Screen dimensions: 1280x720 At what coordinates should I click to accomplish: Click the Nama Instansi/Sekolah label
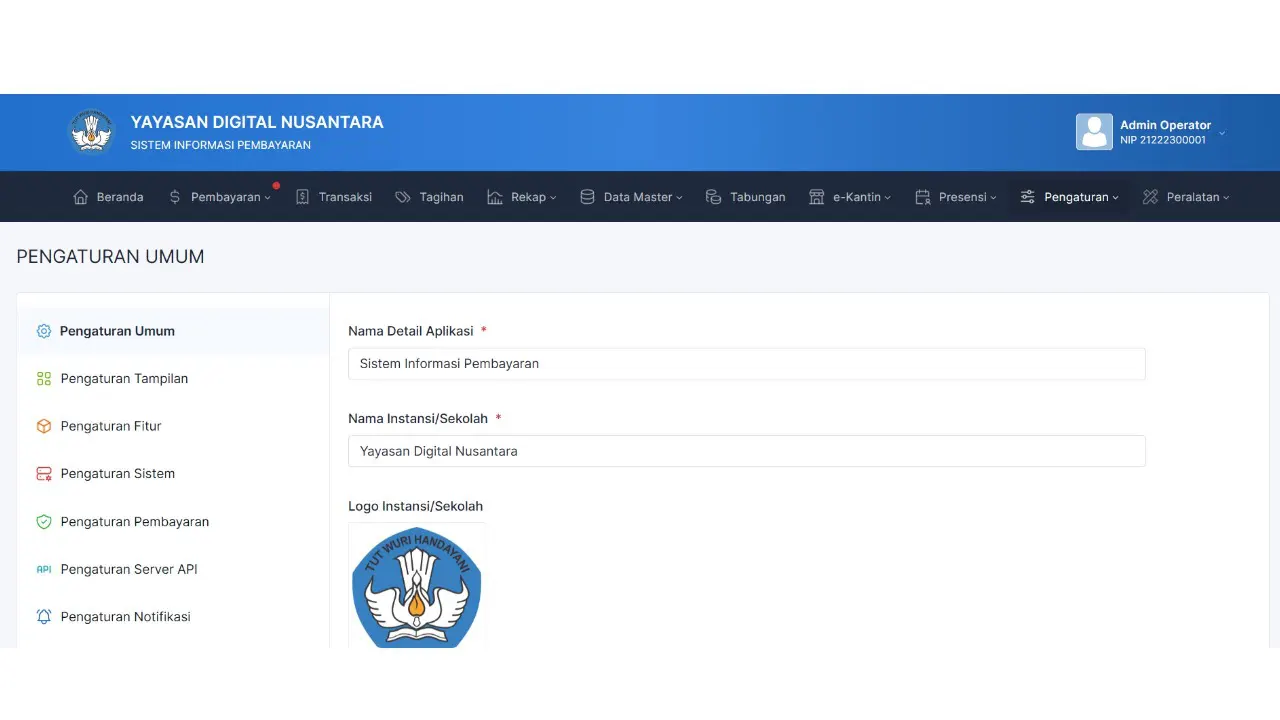418,418
